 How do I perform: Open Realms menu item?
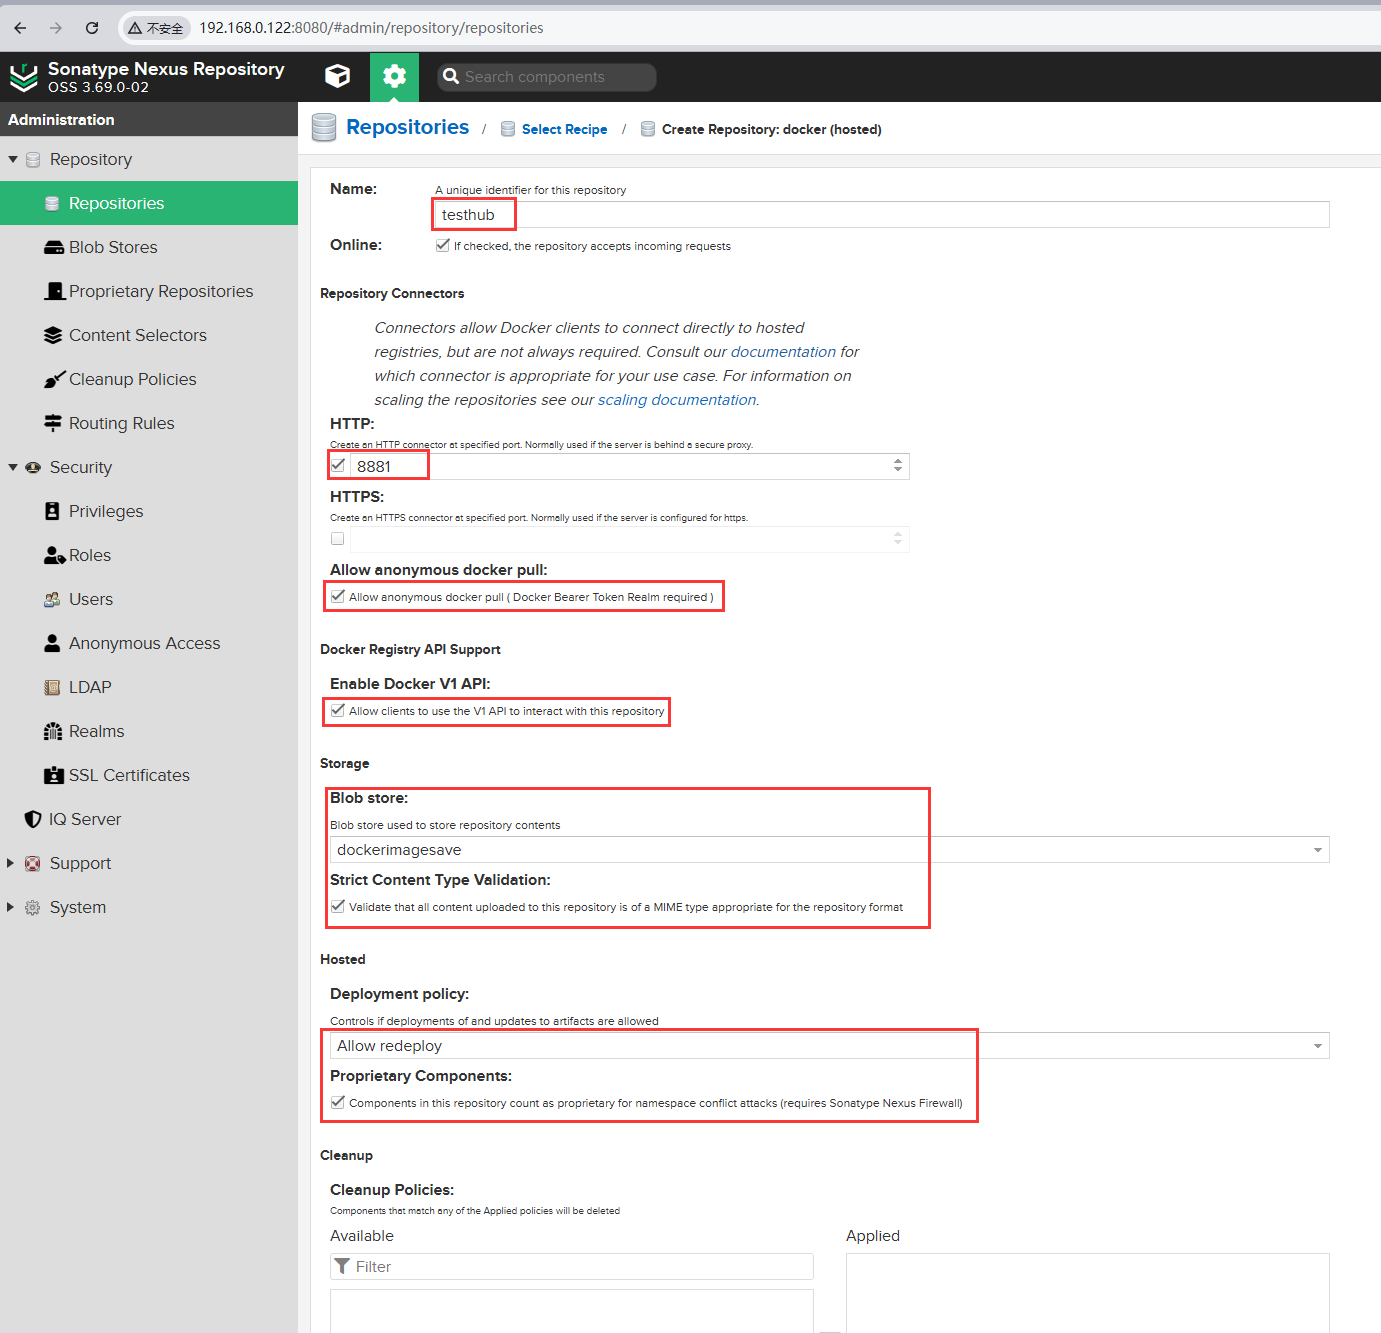149,731
